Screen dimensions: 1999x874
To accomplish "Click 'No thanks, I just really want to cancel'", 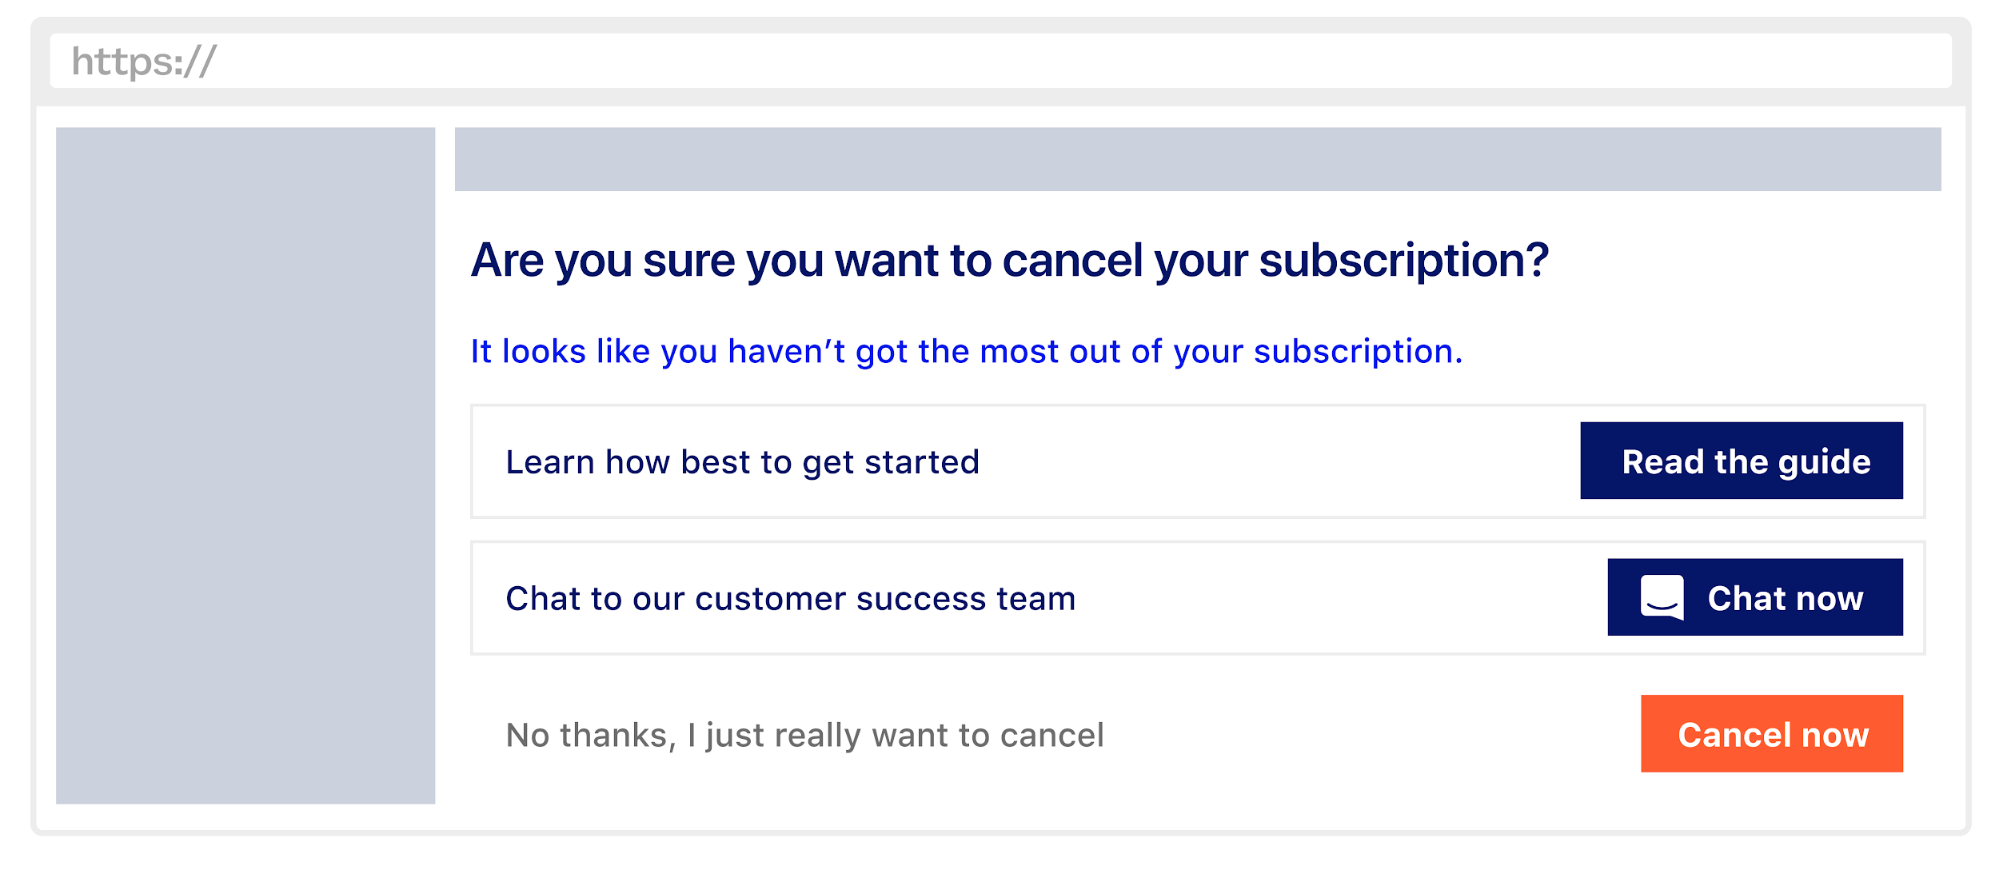I will pos(804,735).
